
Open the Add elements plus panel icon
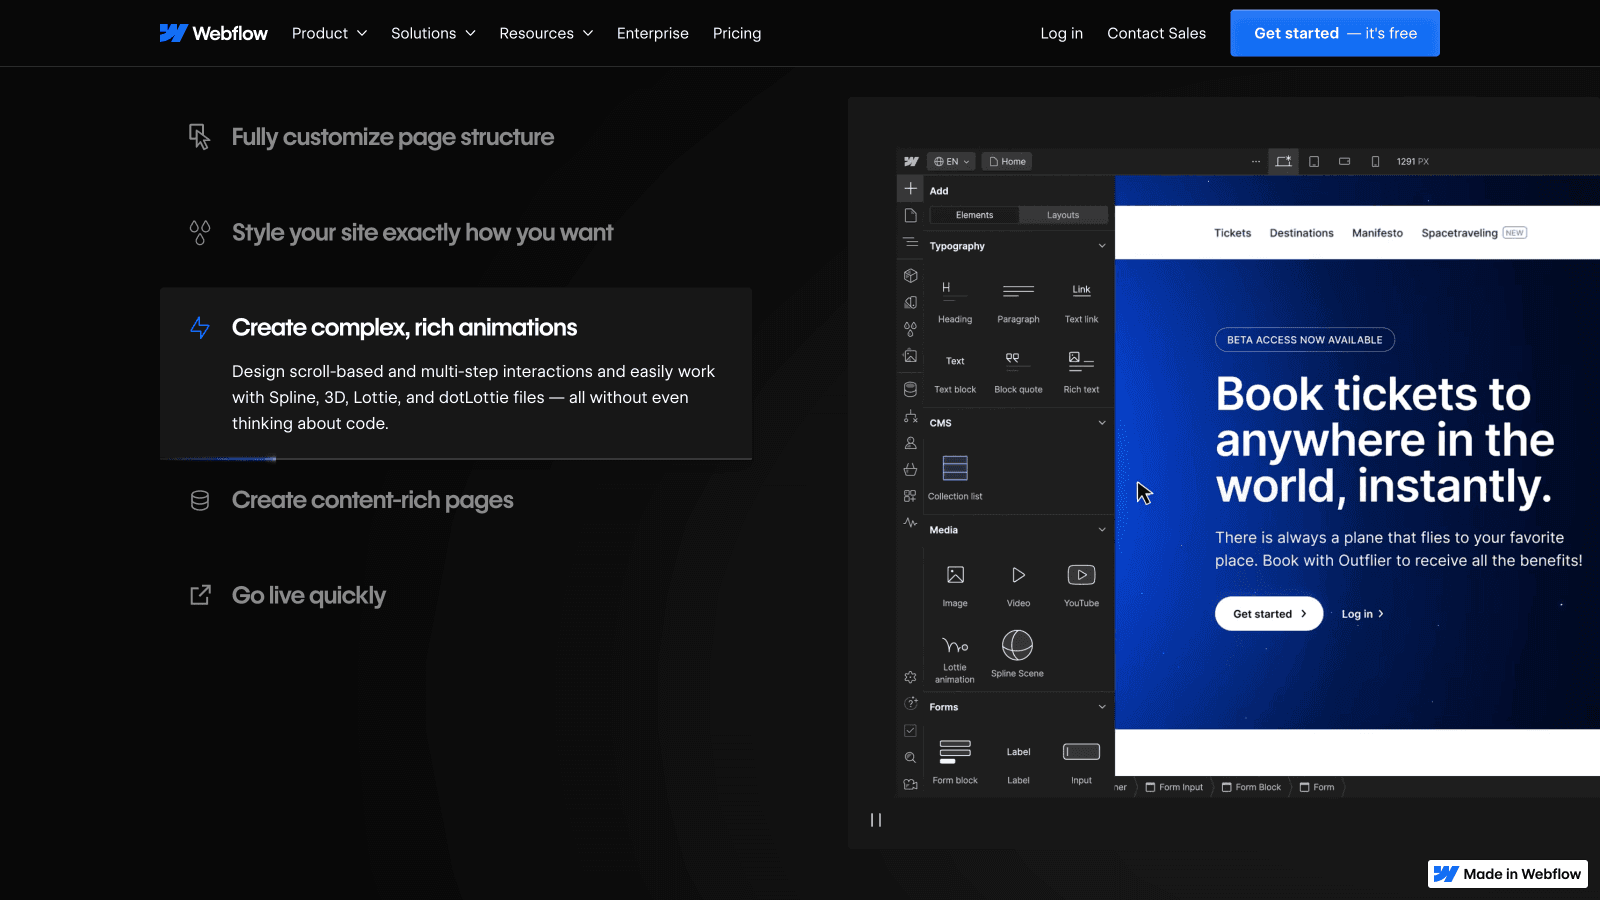(x=910, y=188)
